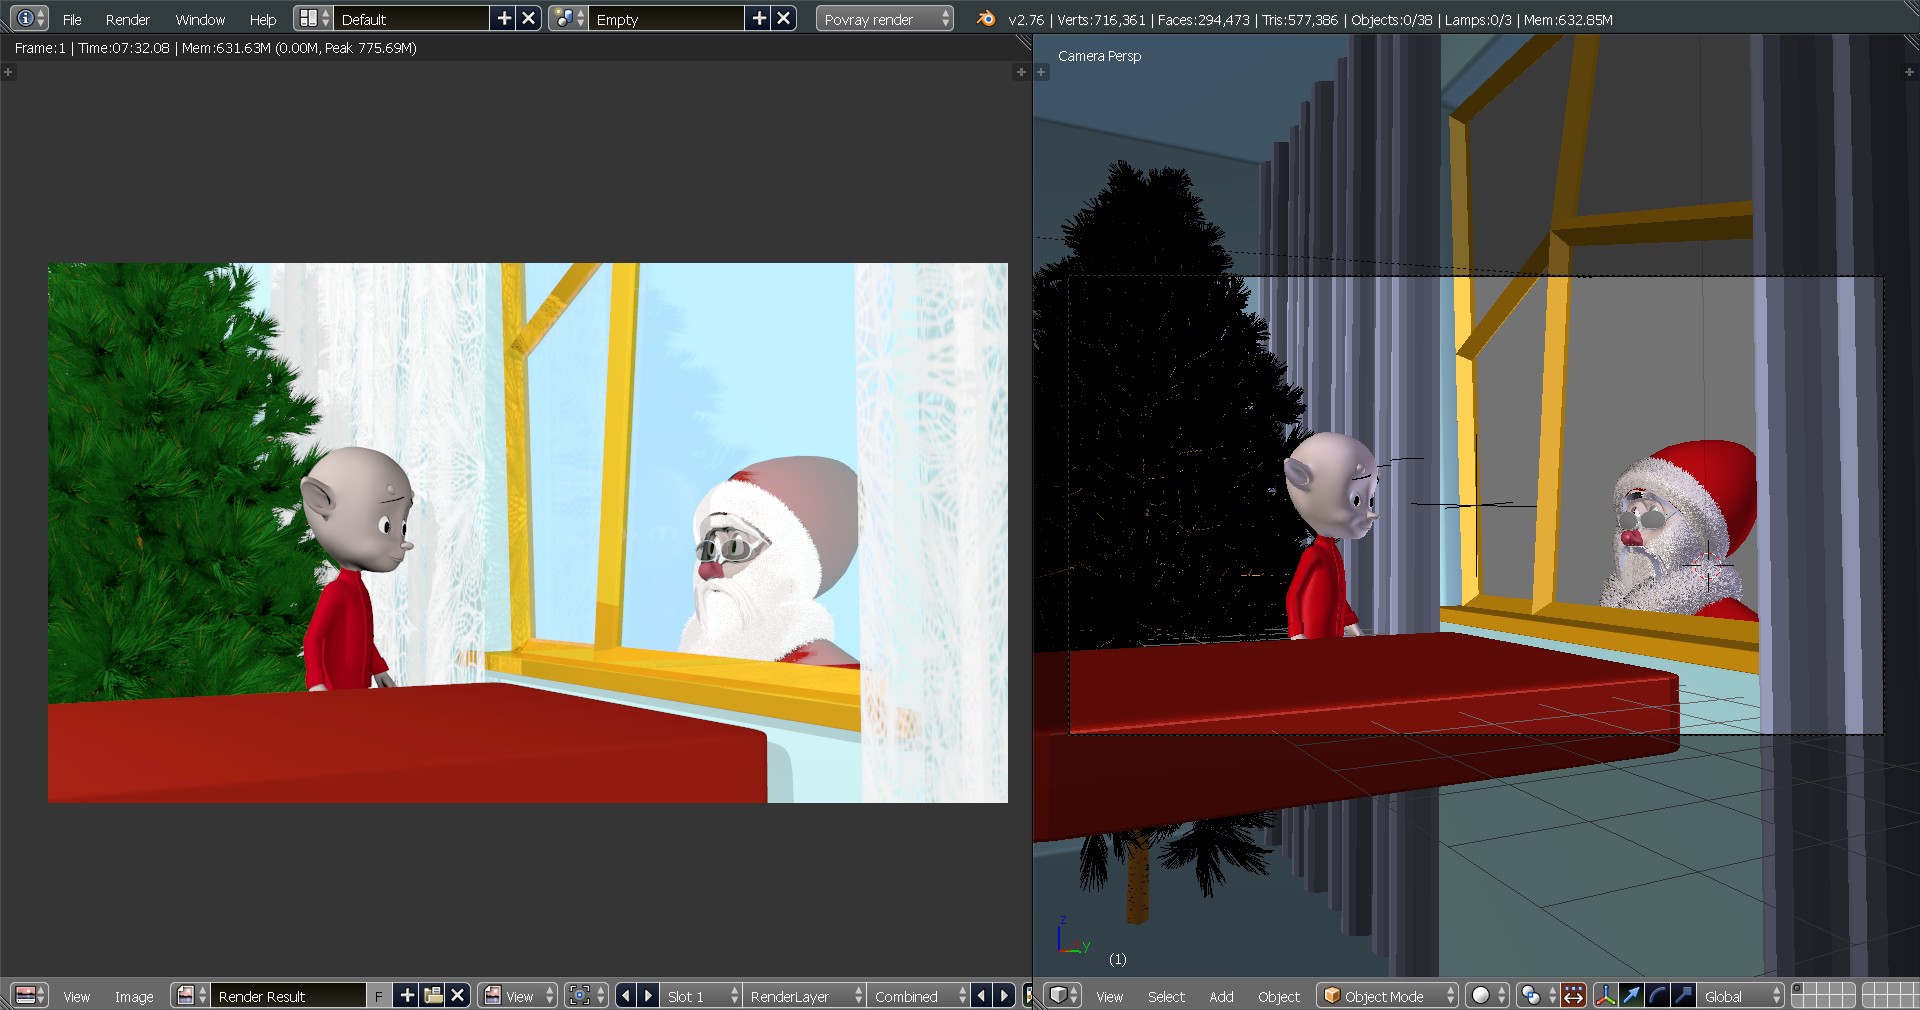Open the Render menu

(x=127, y=19)
